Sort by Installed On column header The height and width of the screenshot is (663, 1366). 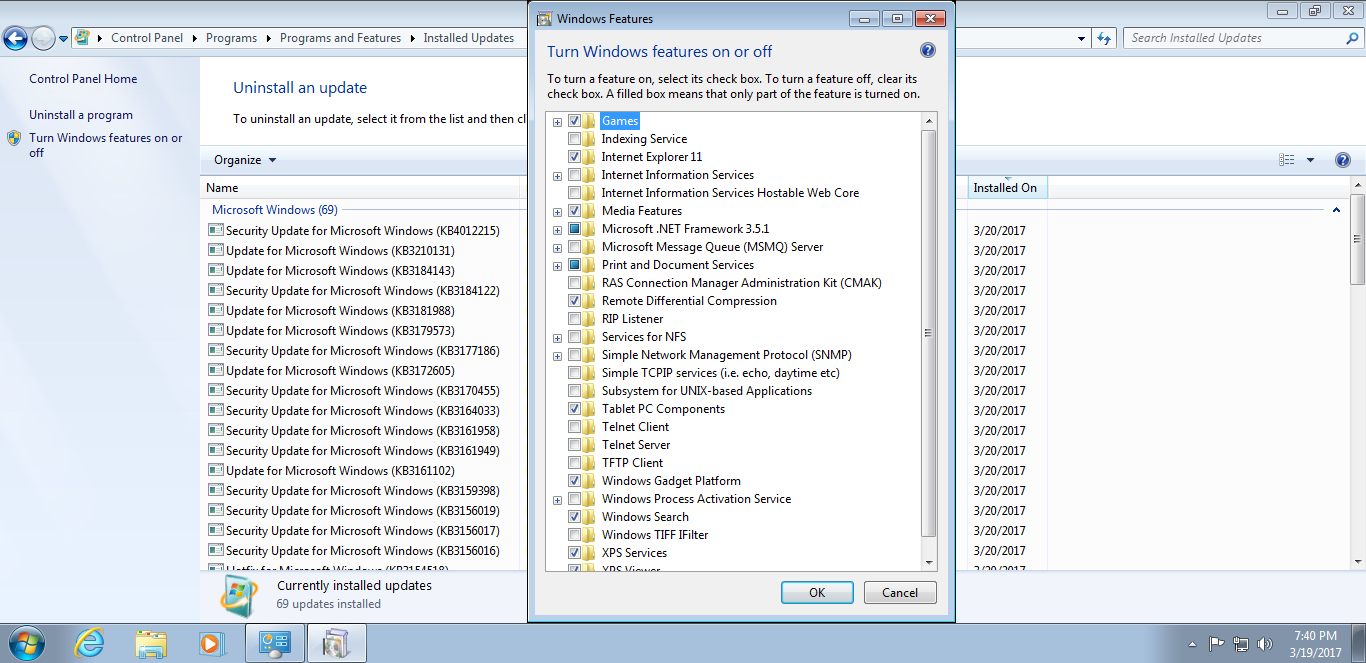1007,187
